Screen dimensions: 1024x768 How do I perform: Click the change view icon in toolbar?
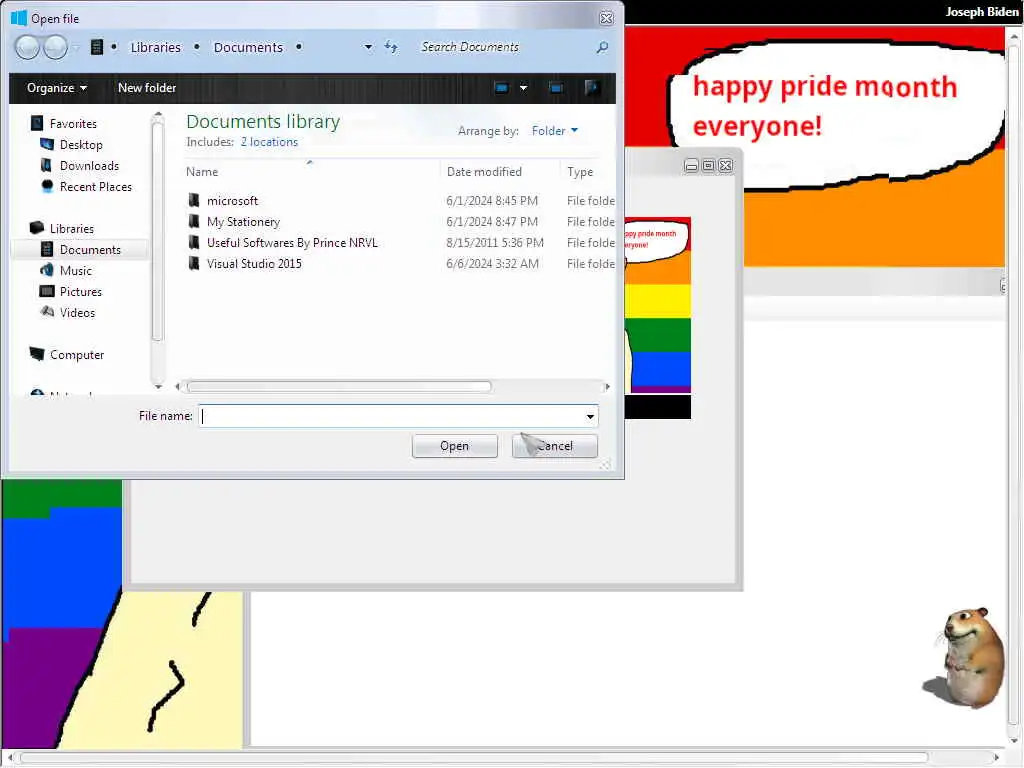pyautogui.click(x=502, y=88)
